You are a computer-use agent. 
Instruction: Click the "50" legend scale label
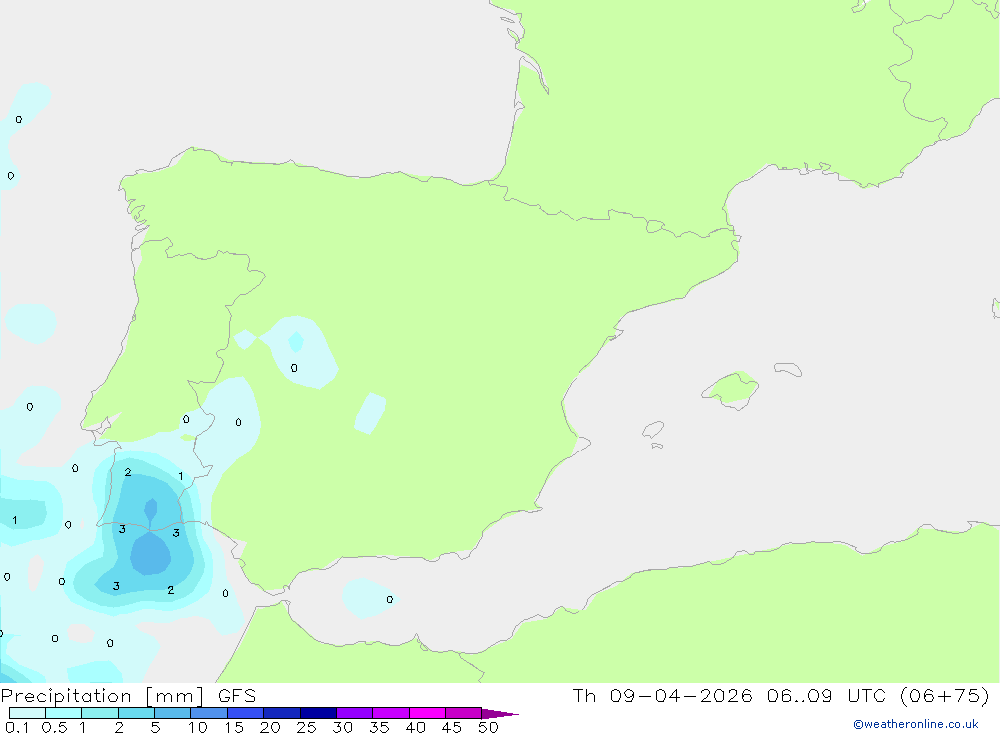[488, 727]
